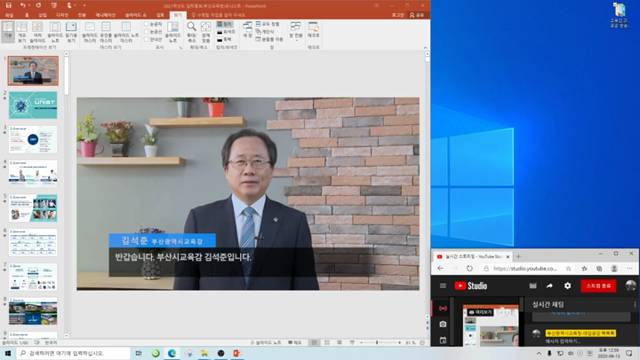
Task: Open the Animations tab in PowerPoint
Action: [x=105, y=15]
